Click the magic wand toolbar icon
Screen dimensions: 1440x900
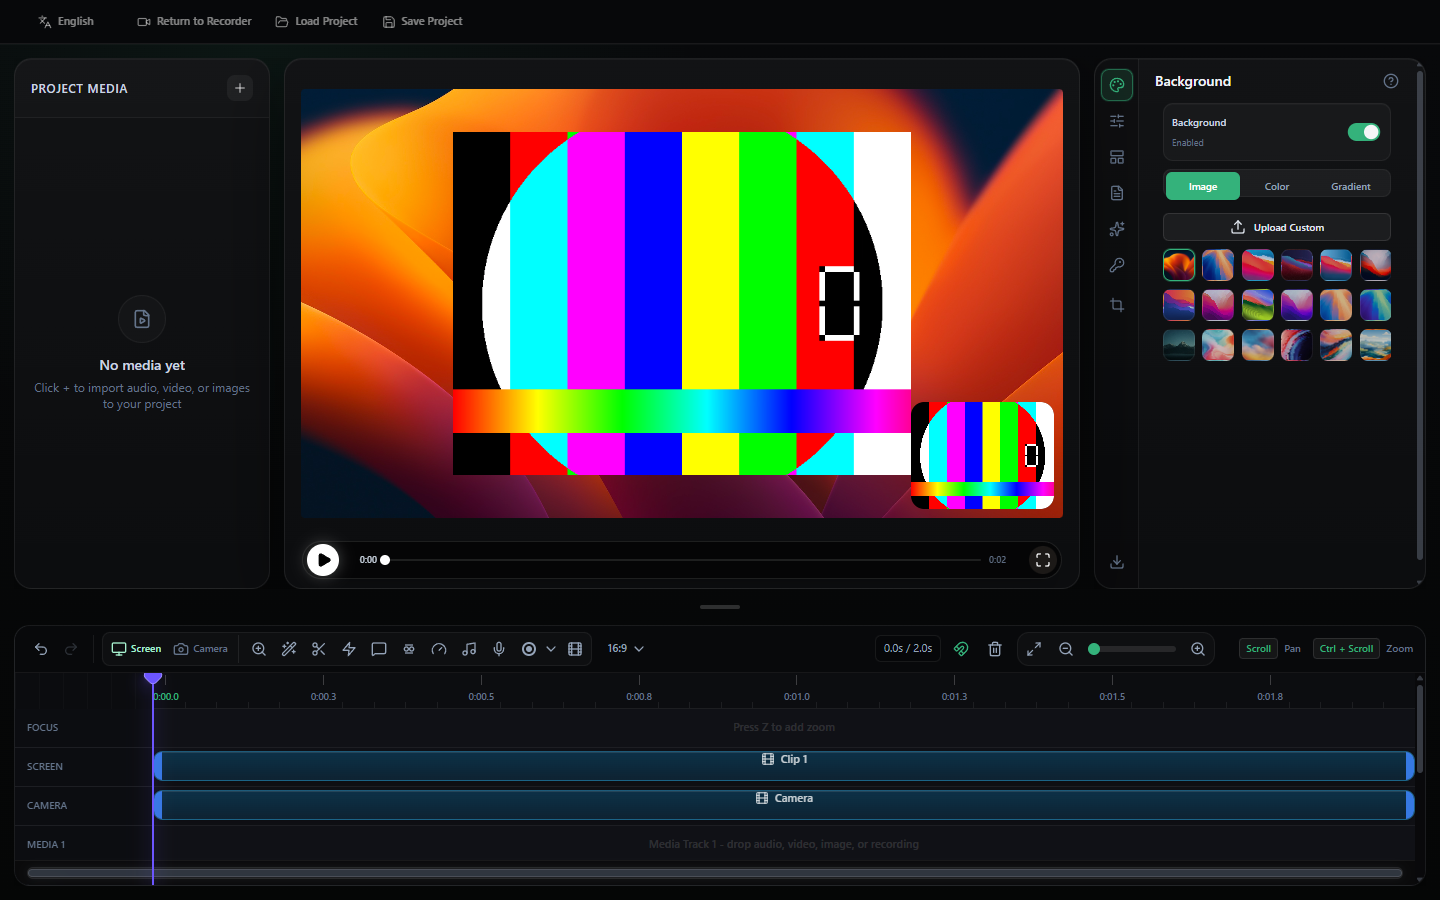click(x=289, y=649)
